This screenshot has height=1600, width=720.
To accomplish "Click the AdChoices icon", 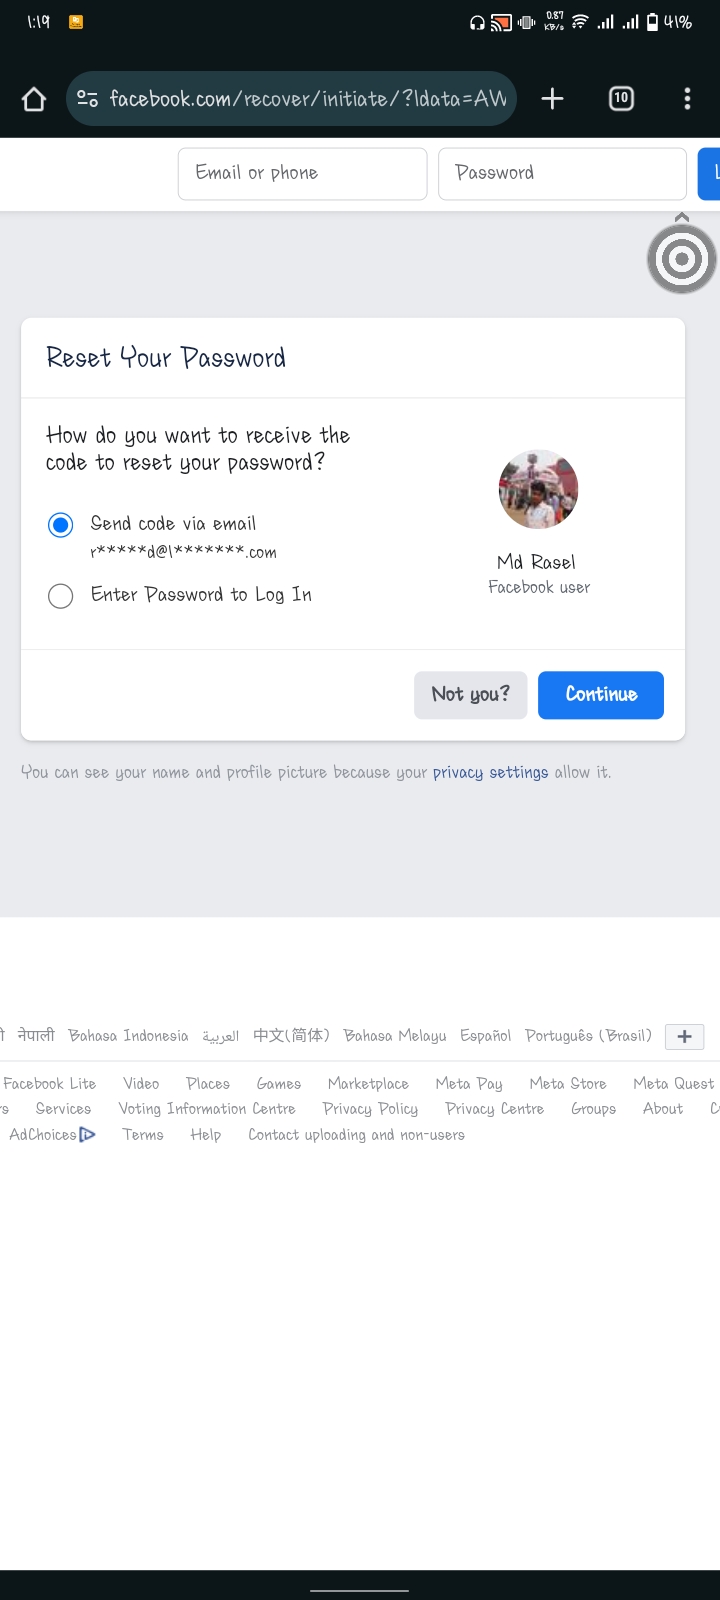I will (87, 1135).
